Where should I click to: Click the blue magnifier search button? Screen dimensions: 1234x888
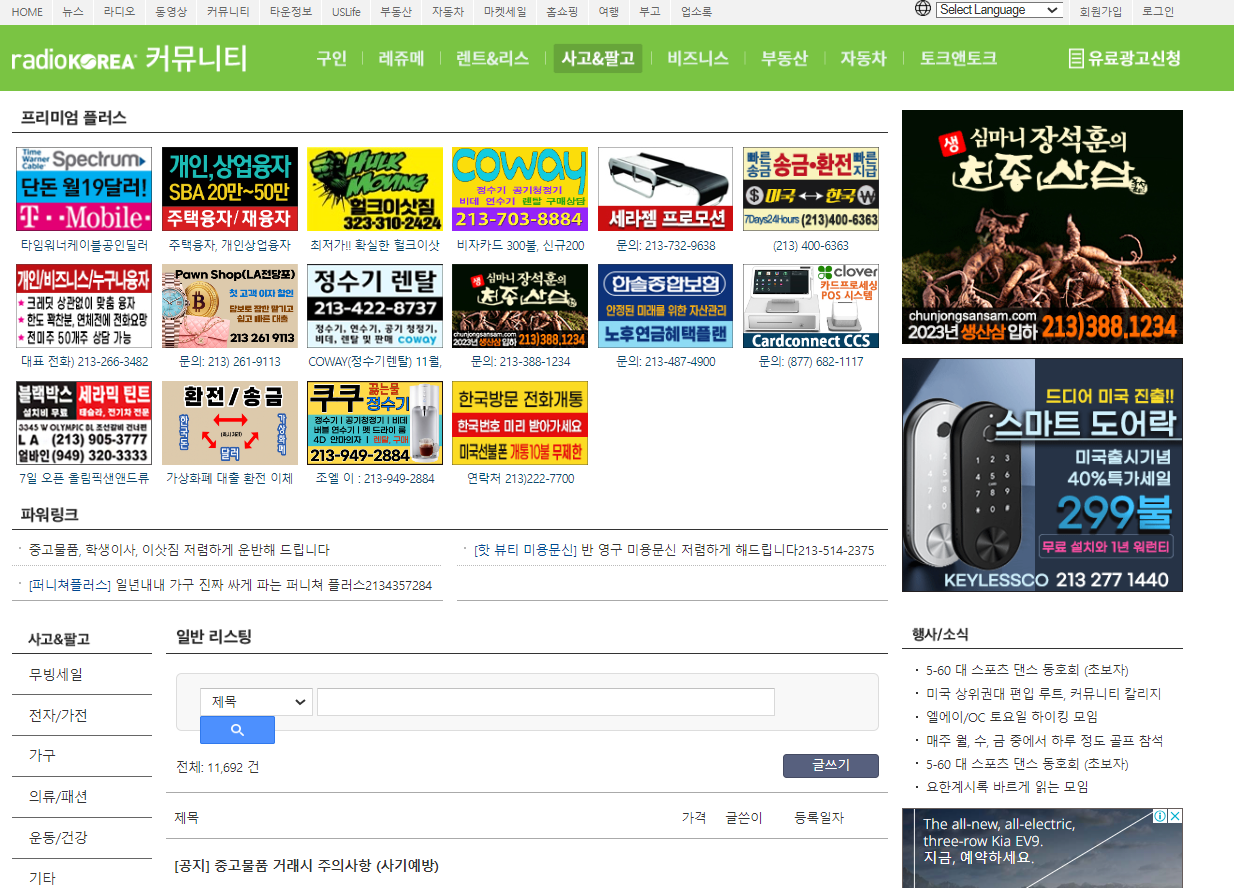click(x=237, y=730)
